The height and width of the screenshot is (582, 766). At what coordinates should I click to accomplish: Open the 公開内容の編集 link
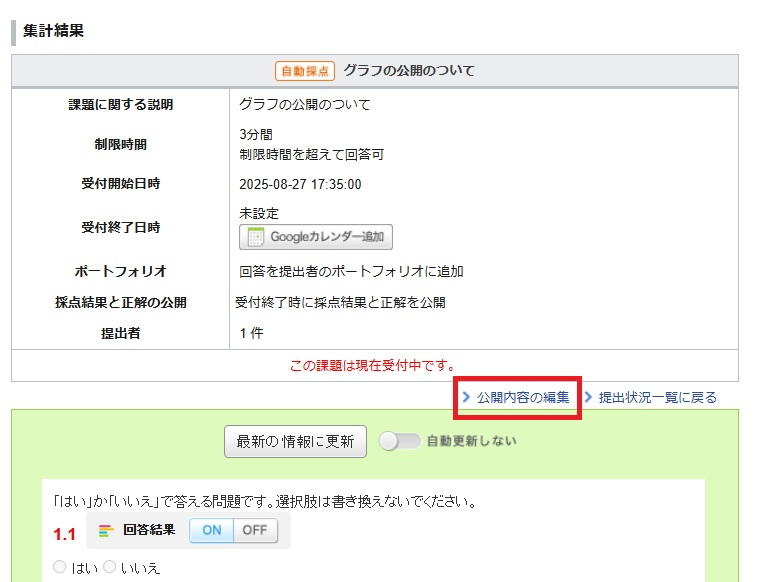point(522,397)
